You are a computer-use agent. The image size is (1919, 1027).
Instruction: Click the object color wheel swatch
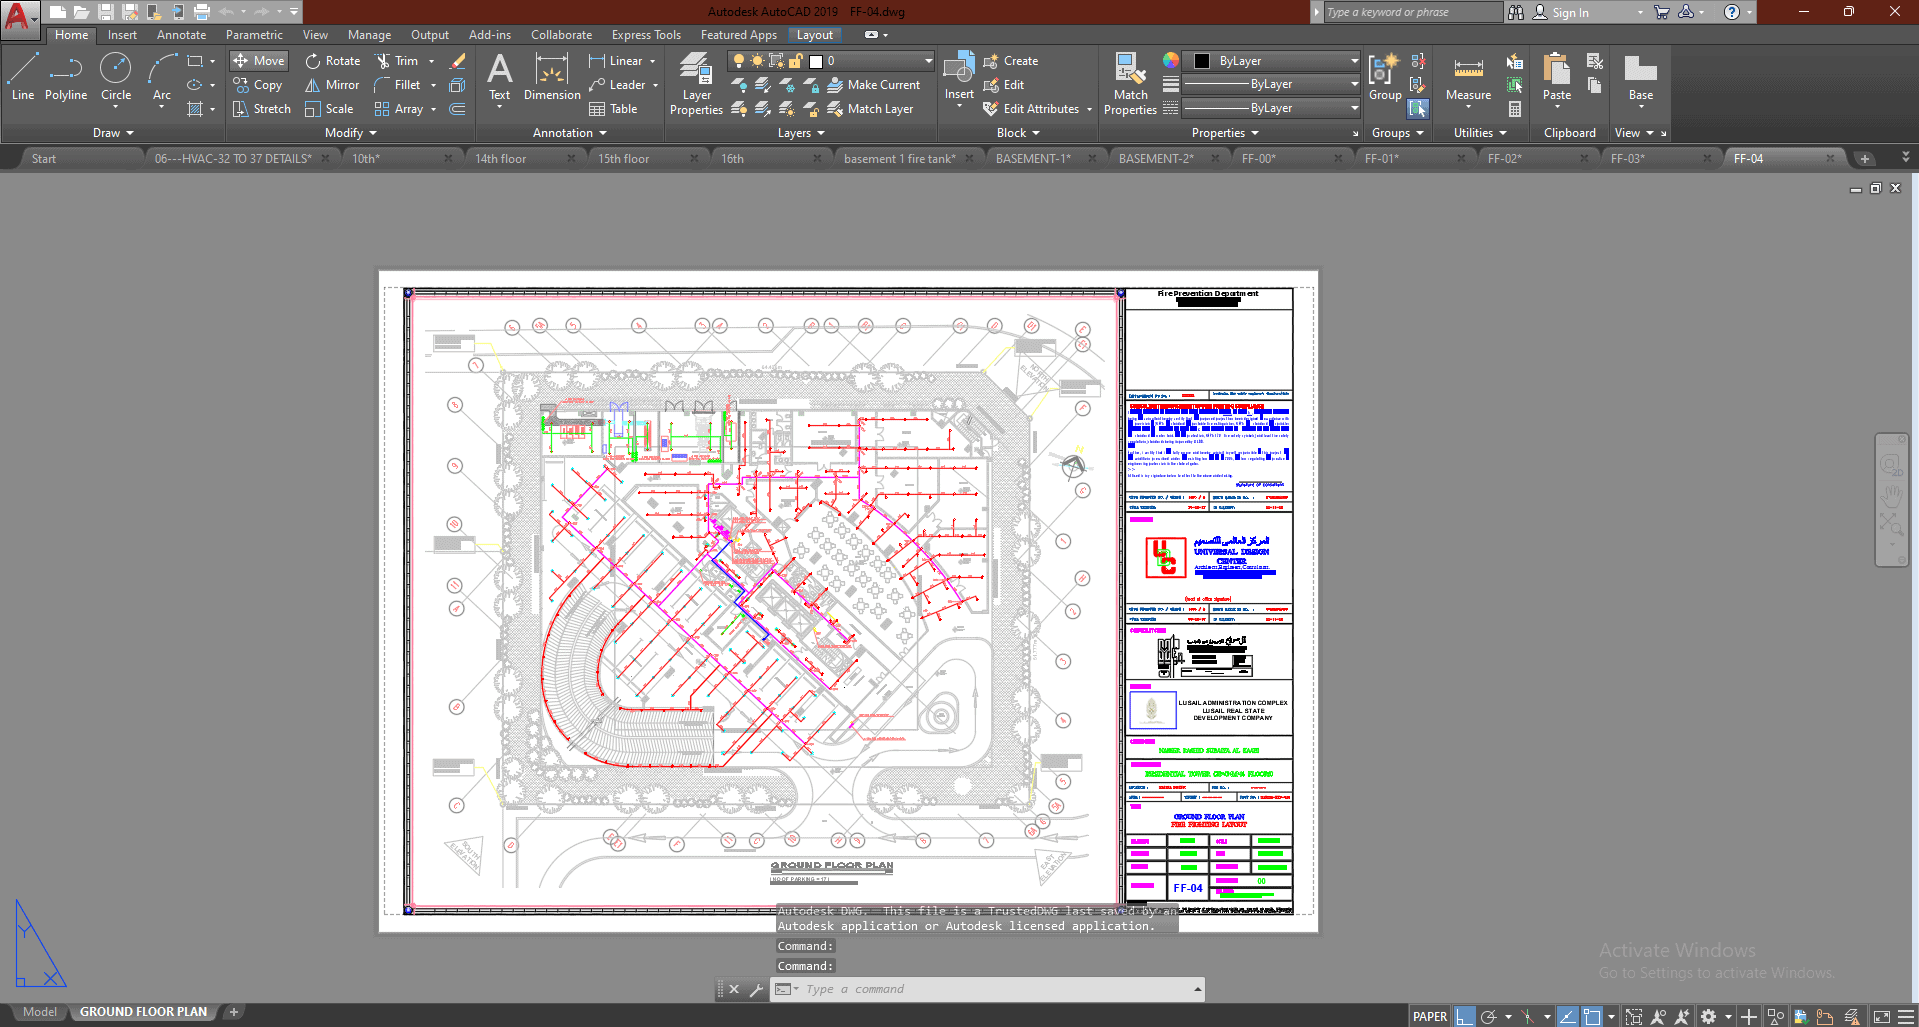(1171, 61)
